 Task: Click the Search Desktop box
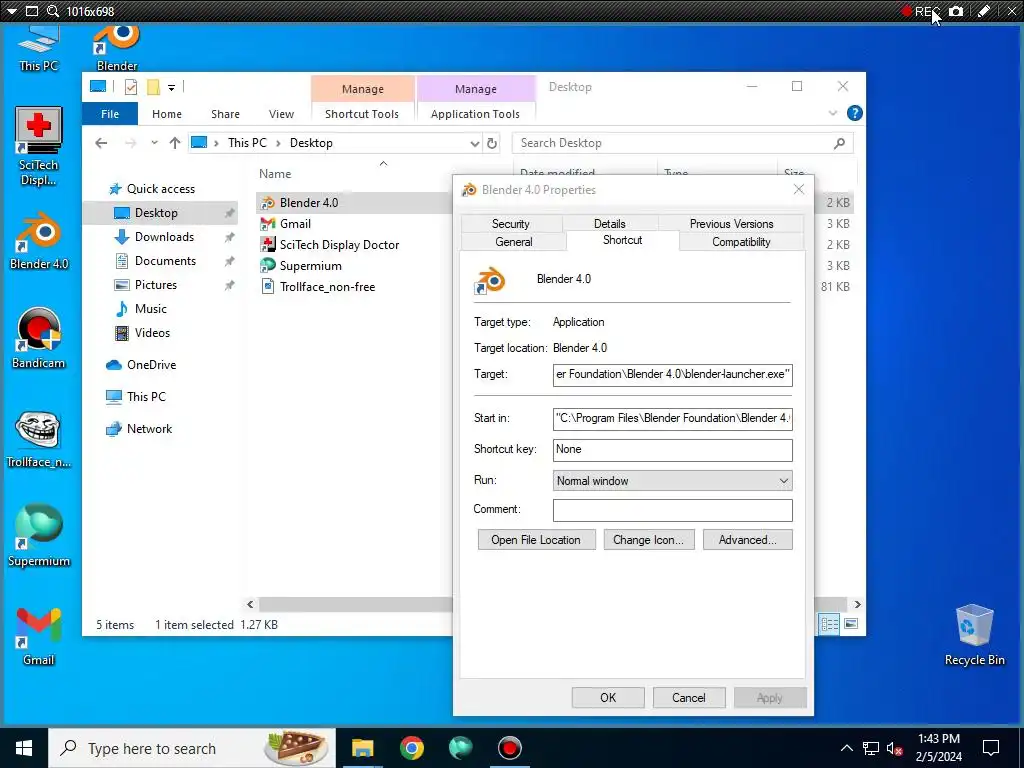pos(682,143)
